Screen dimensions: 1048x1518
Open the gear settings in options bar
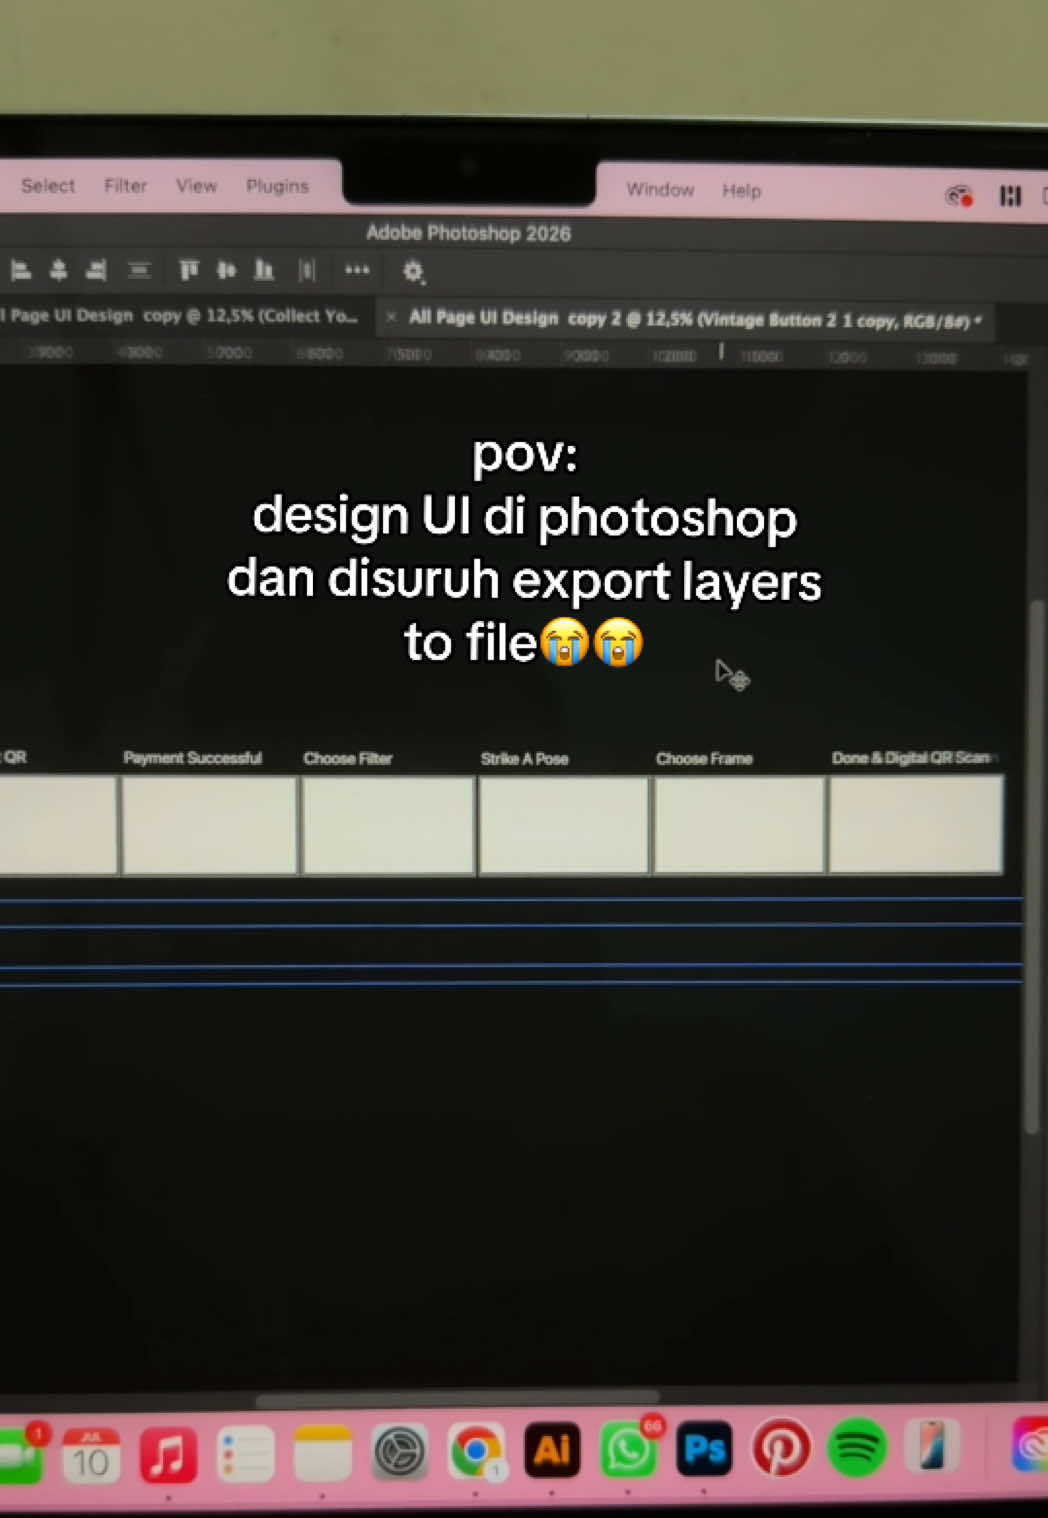click(x=413, y=271)
